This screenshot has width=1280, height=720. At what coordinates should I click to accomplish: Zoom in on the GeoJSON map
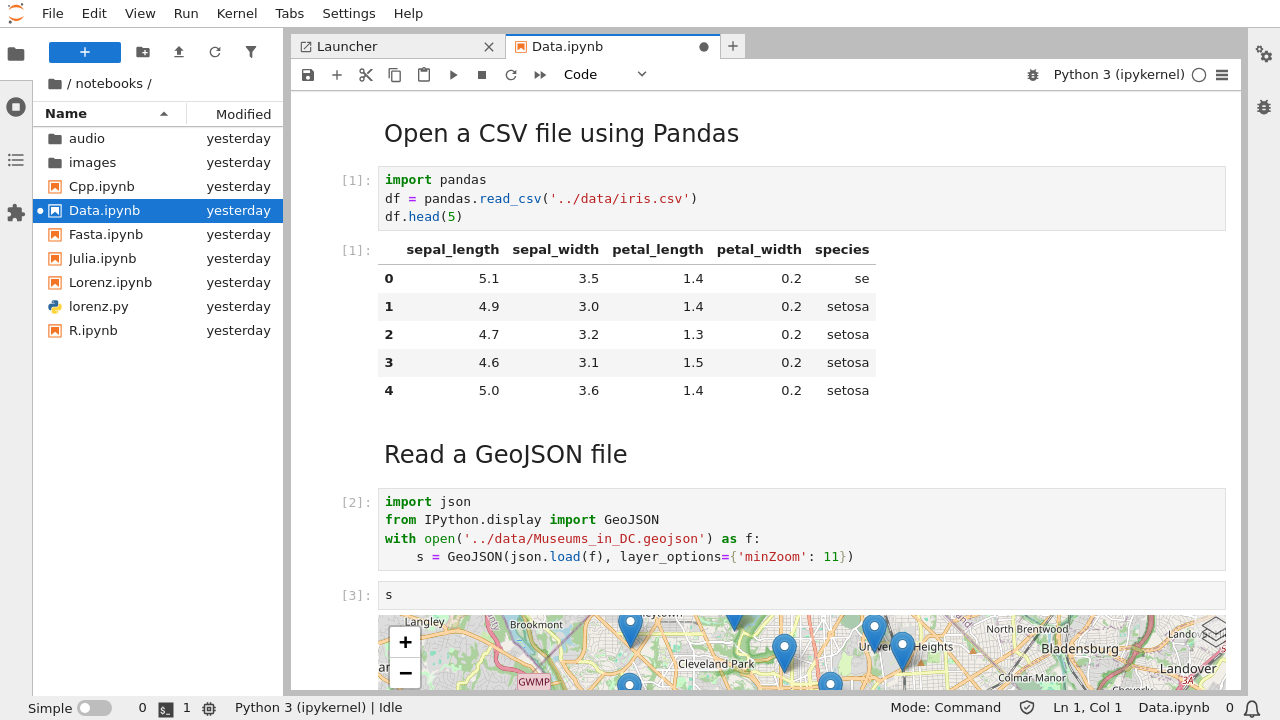tap(405, 641)
